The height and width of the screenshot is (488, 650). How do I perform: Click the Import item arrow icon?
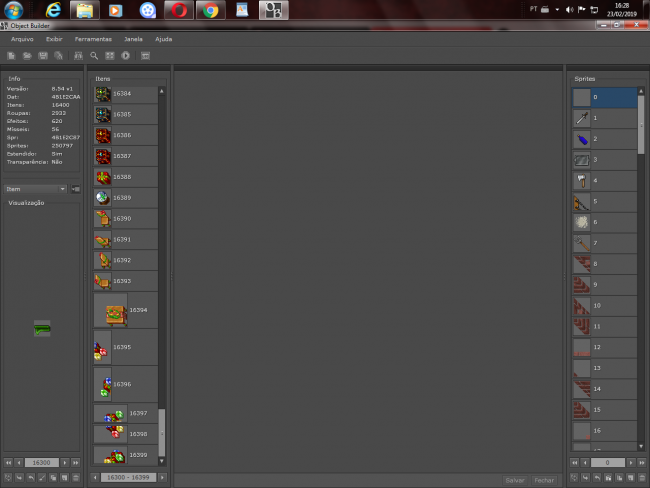tap(19, 478)
